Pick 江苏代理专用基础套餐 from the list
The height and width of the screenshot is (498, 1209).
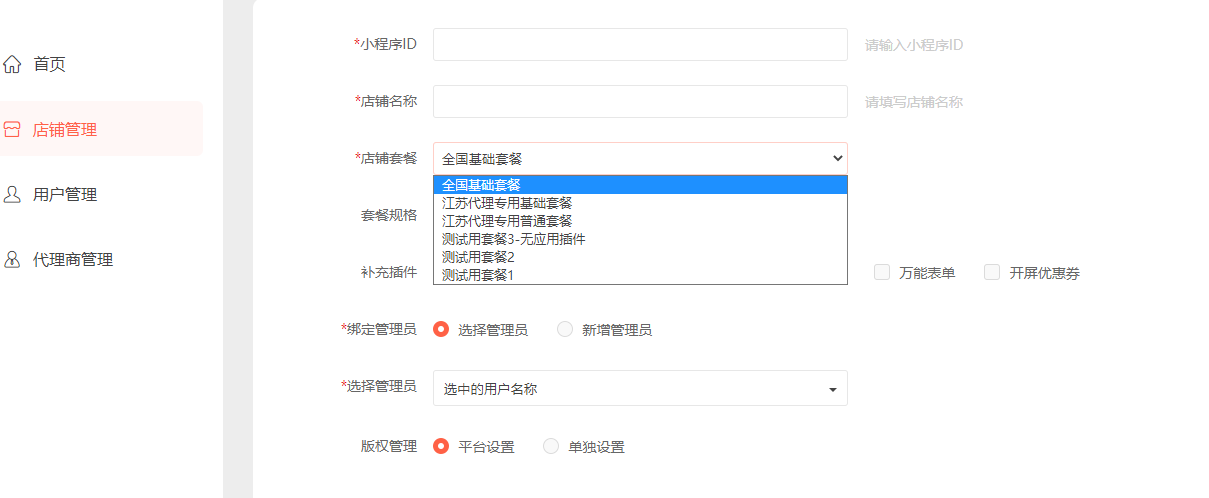(640, 203)
